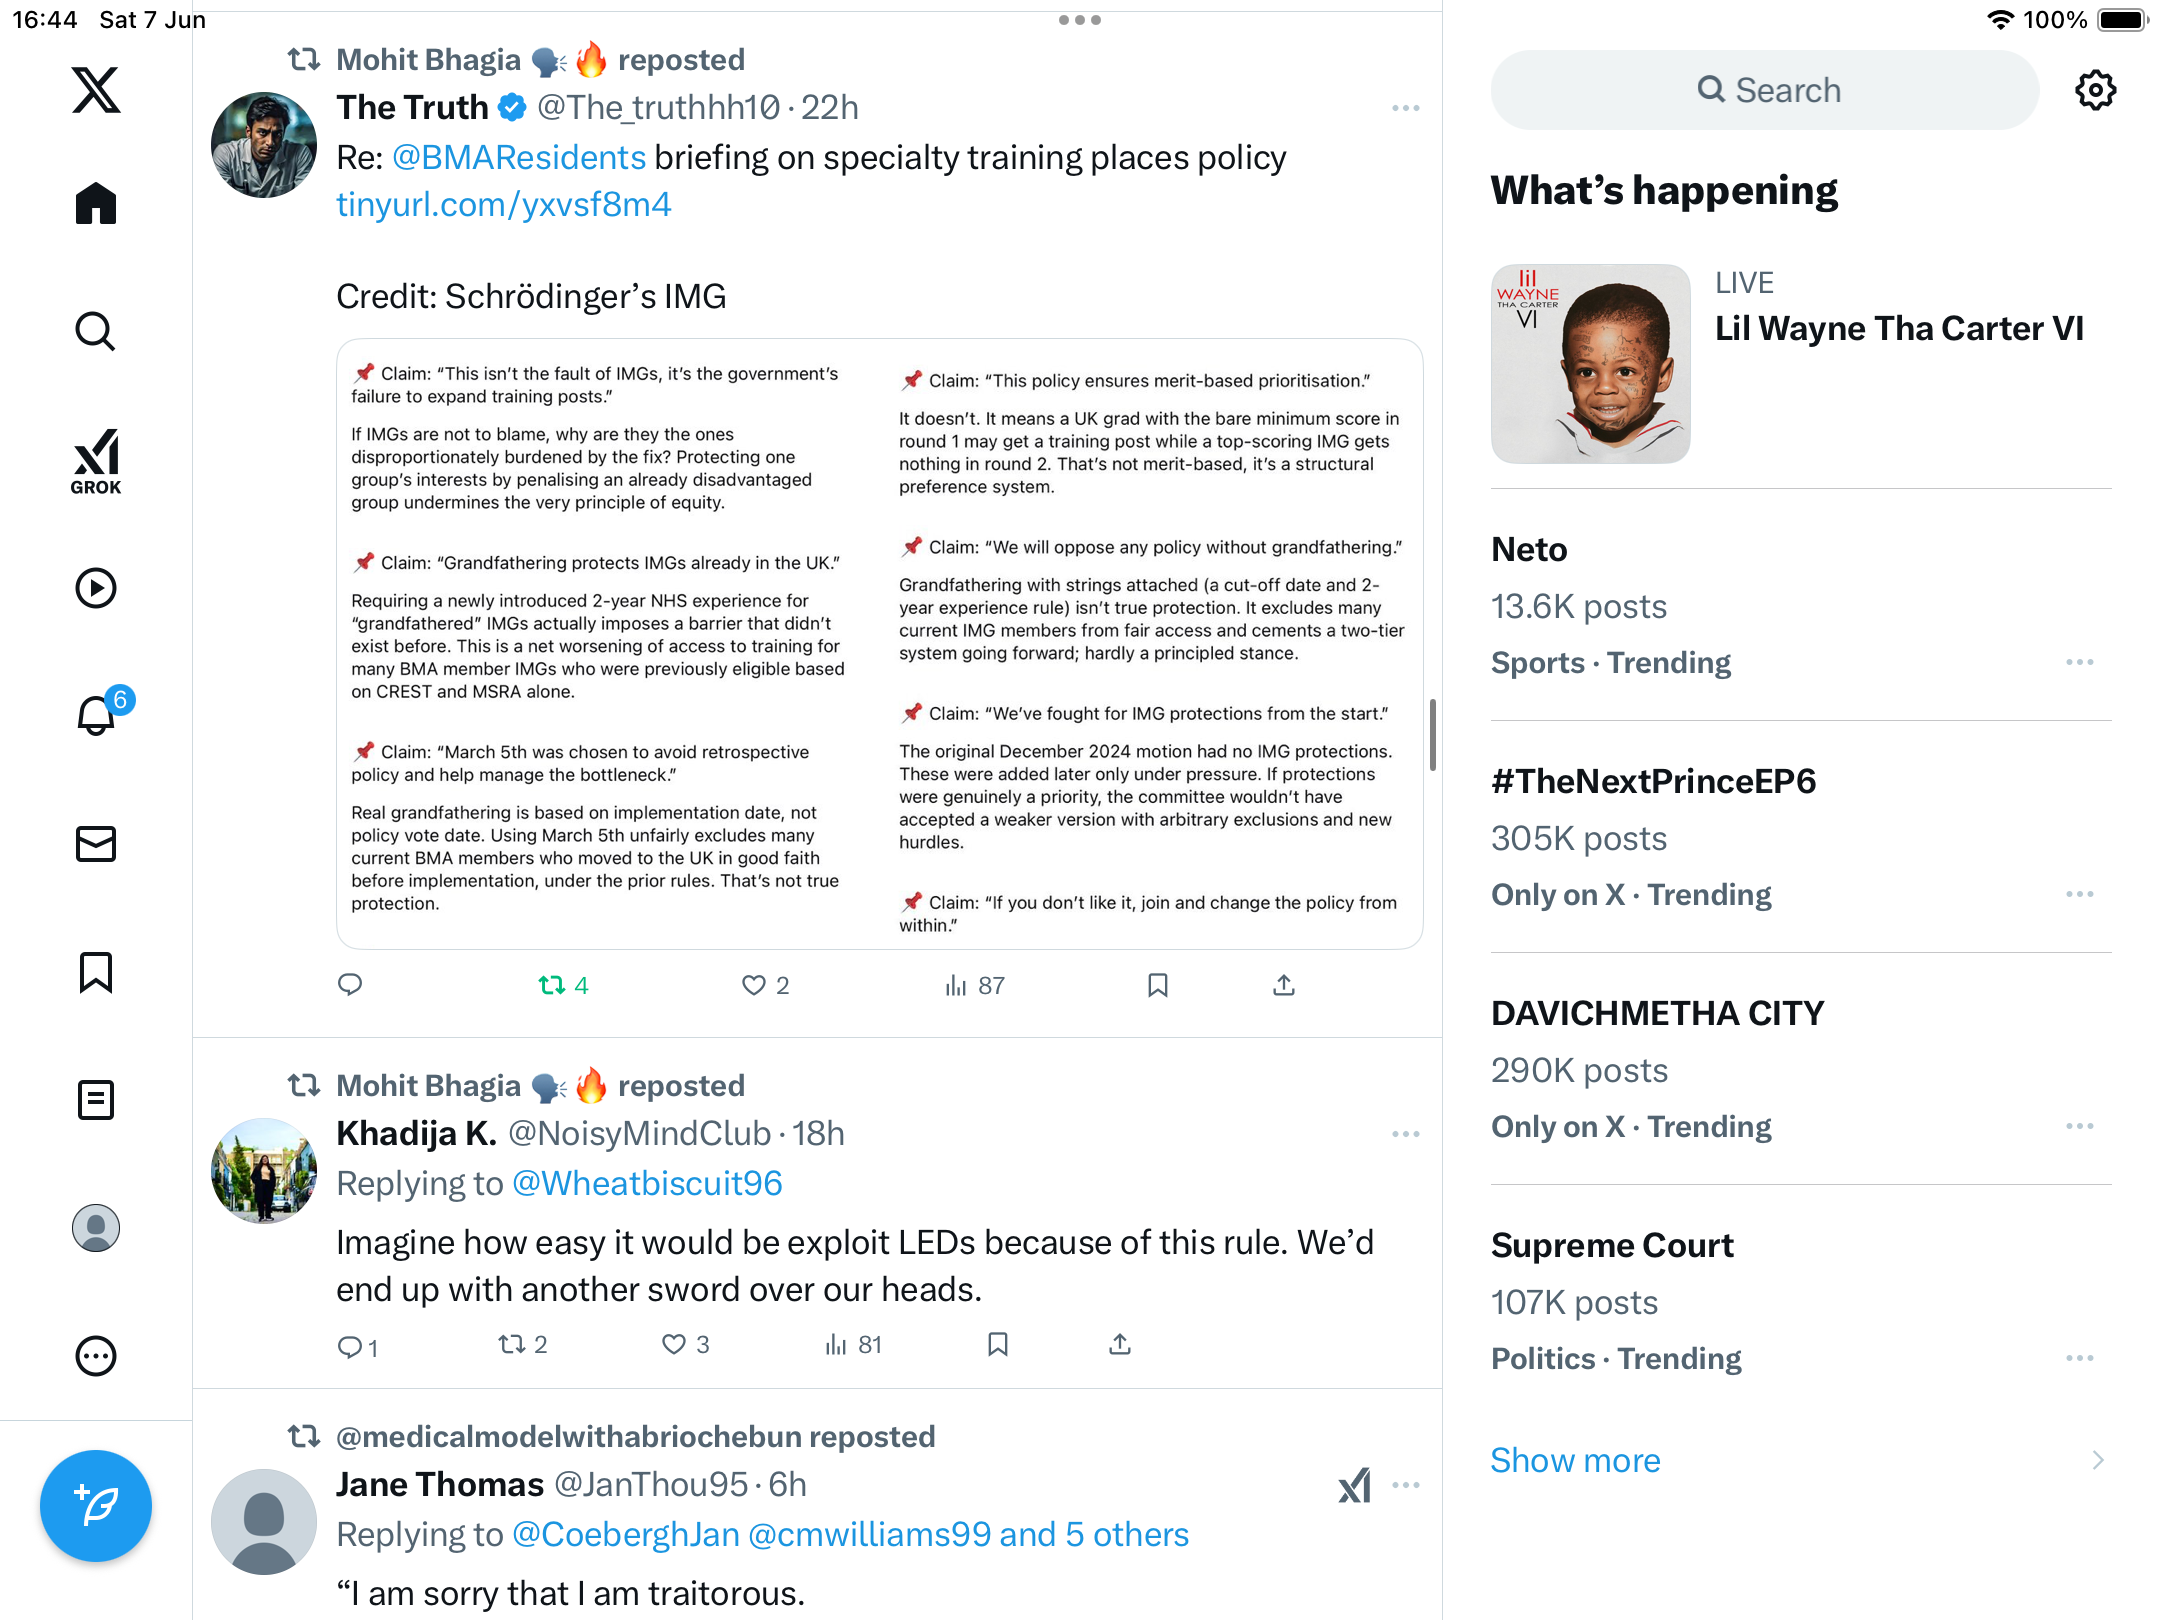Open the Lists icon in sidebar
The height and width of the screenshot is (1620, 2160).
(96, 1100)
